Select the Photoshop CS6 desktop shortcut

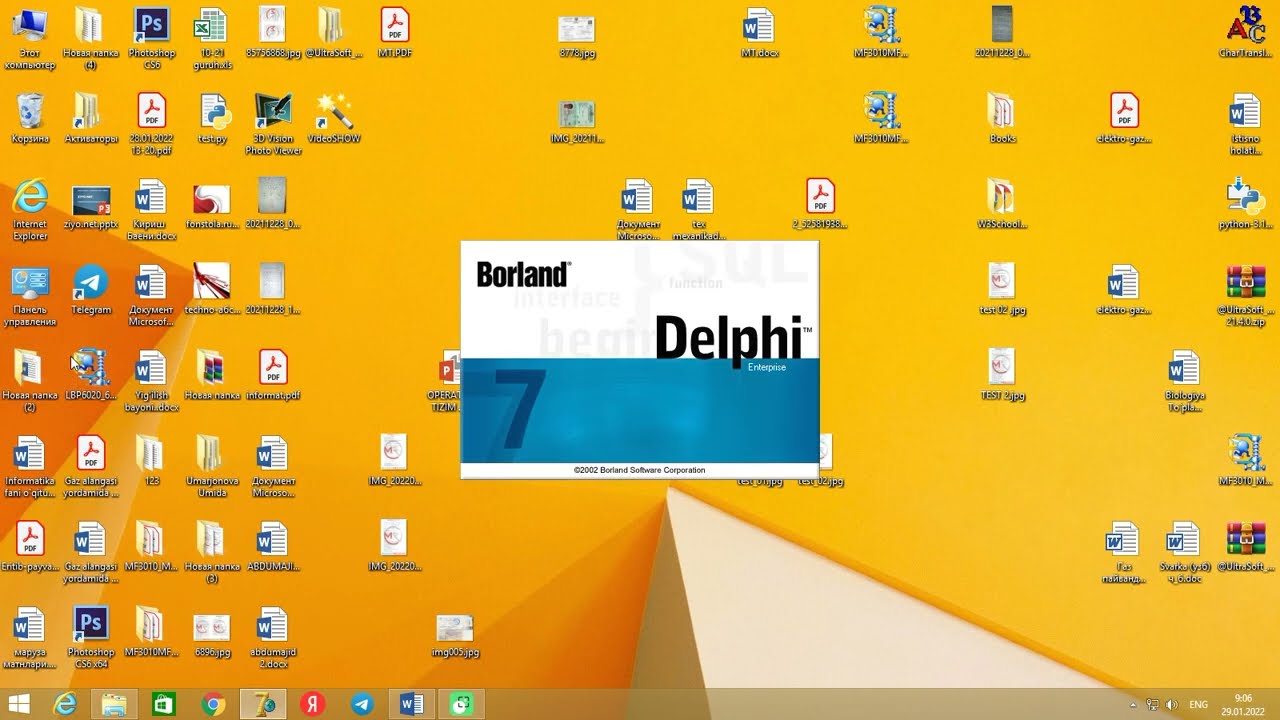coord(152,38)
